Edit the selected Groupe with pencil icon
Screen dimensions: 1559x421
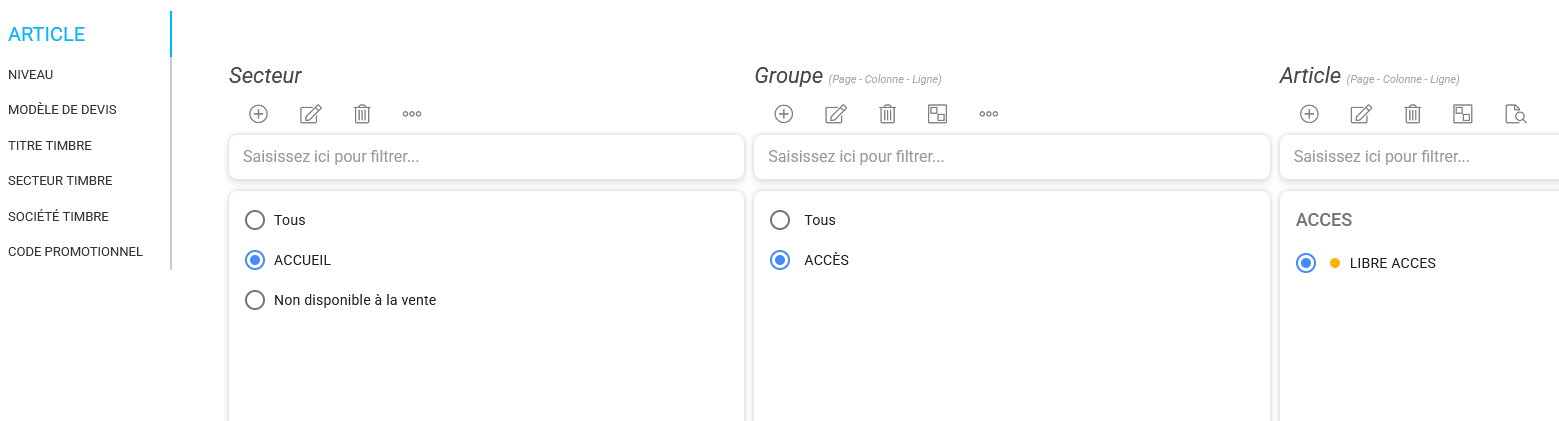point(836,114)
